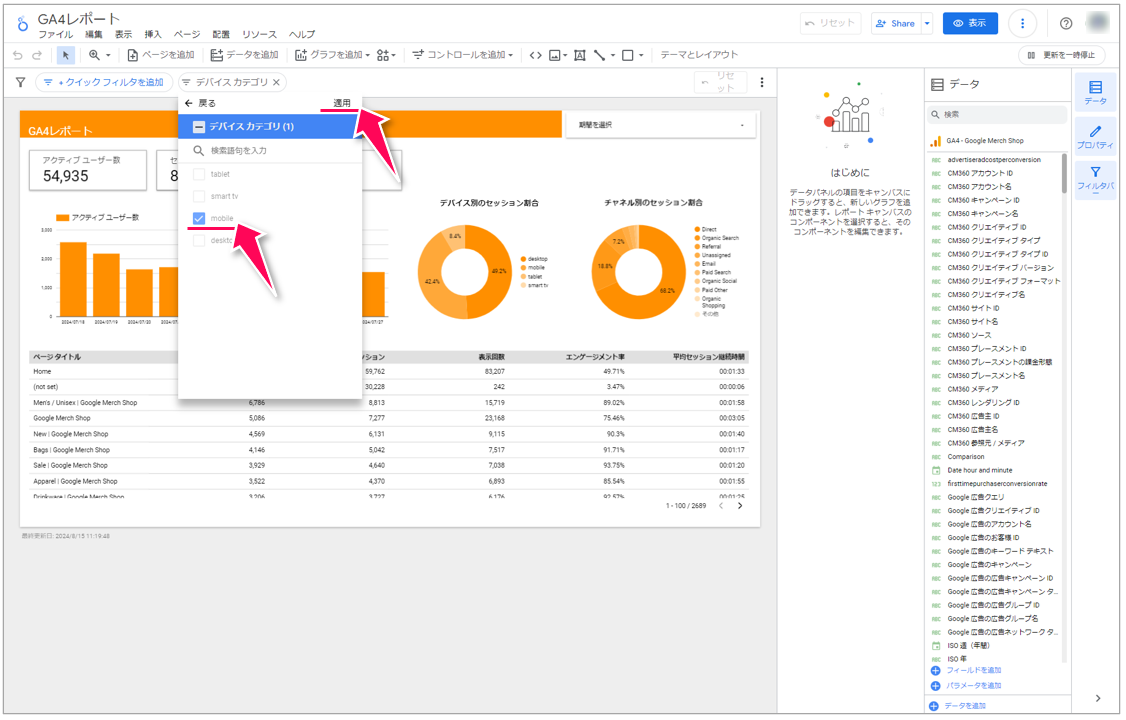Open the image insert dropdown arrow
Screen dimensions: 1126x720
click(565, 55)
